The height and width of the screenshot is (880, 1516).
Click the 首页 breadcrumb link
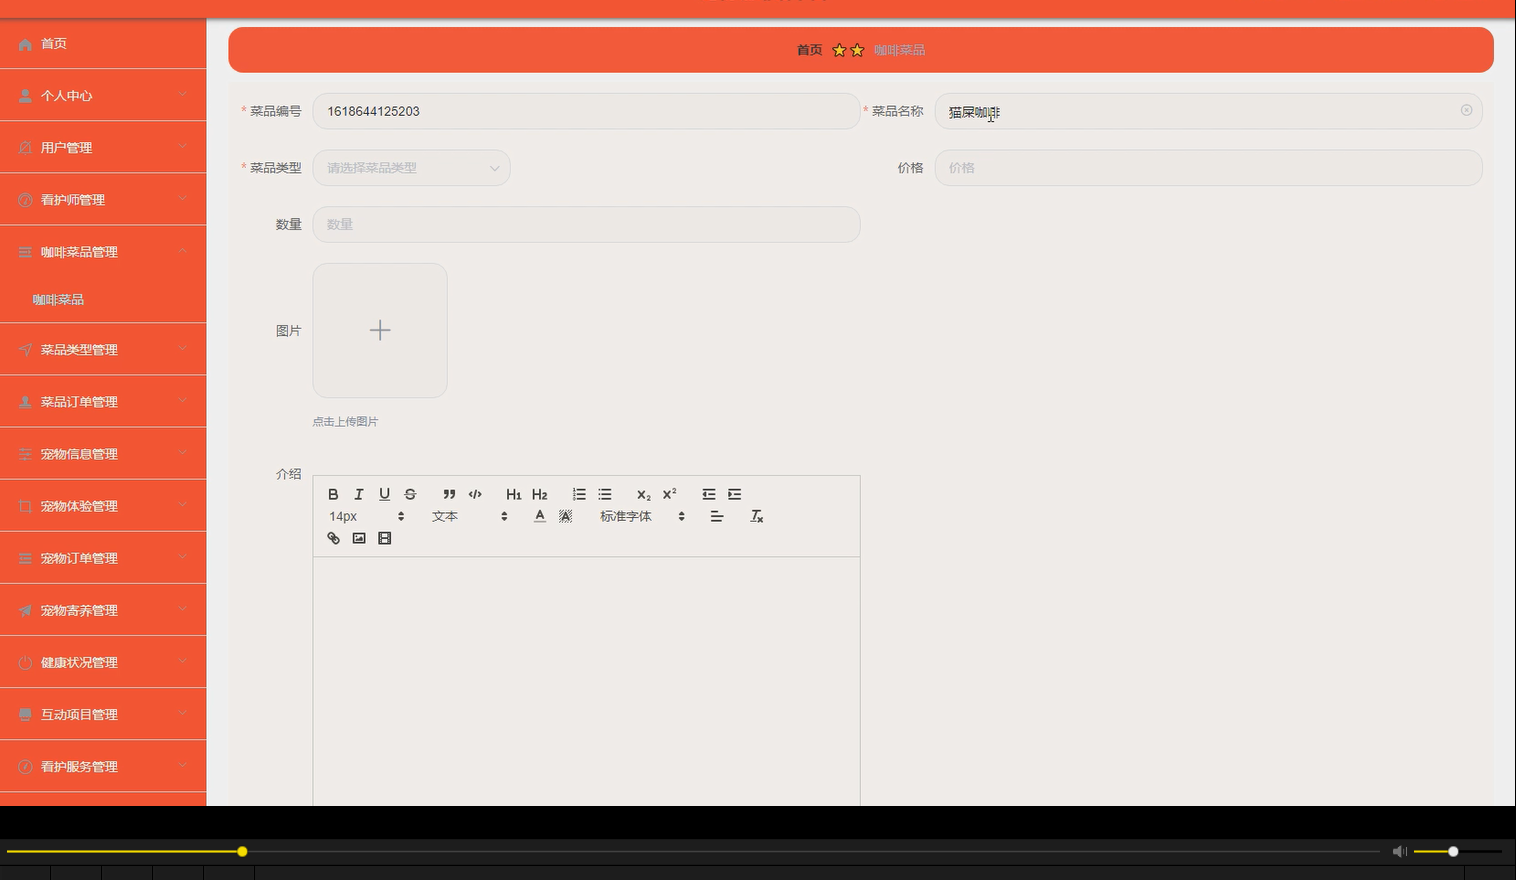[x=809, y=50]
